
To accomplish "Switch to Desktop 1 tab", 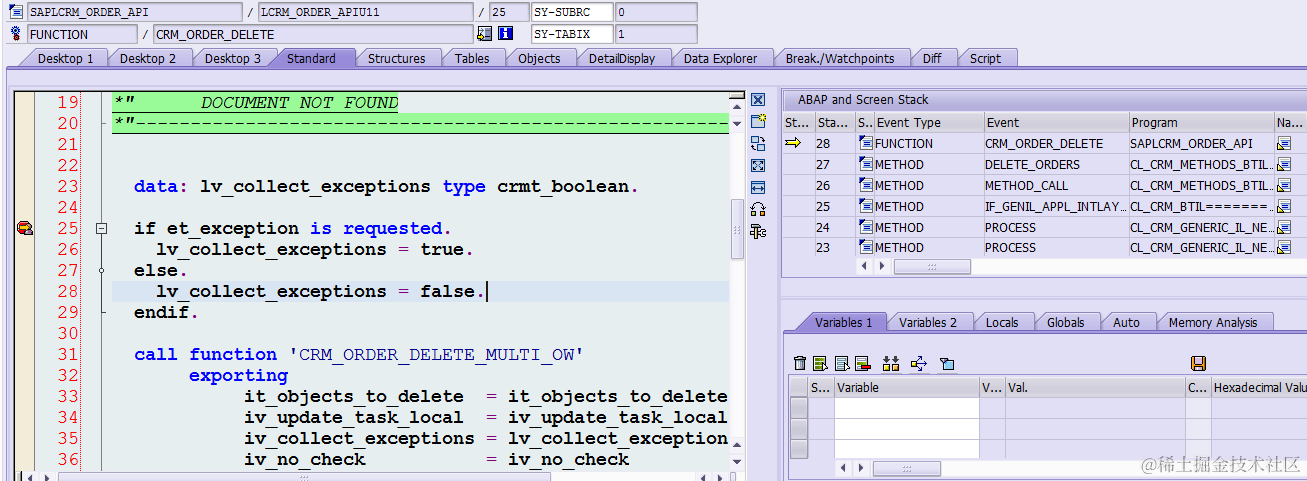I will pos(66,58).
